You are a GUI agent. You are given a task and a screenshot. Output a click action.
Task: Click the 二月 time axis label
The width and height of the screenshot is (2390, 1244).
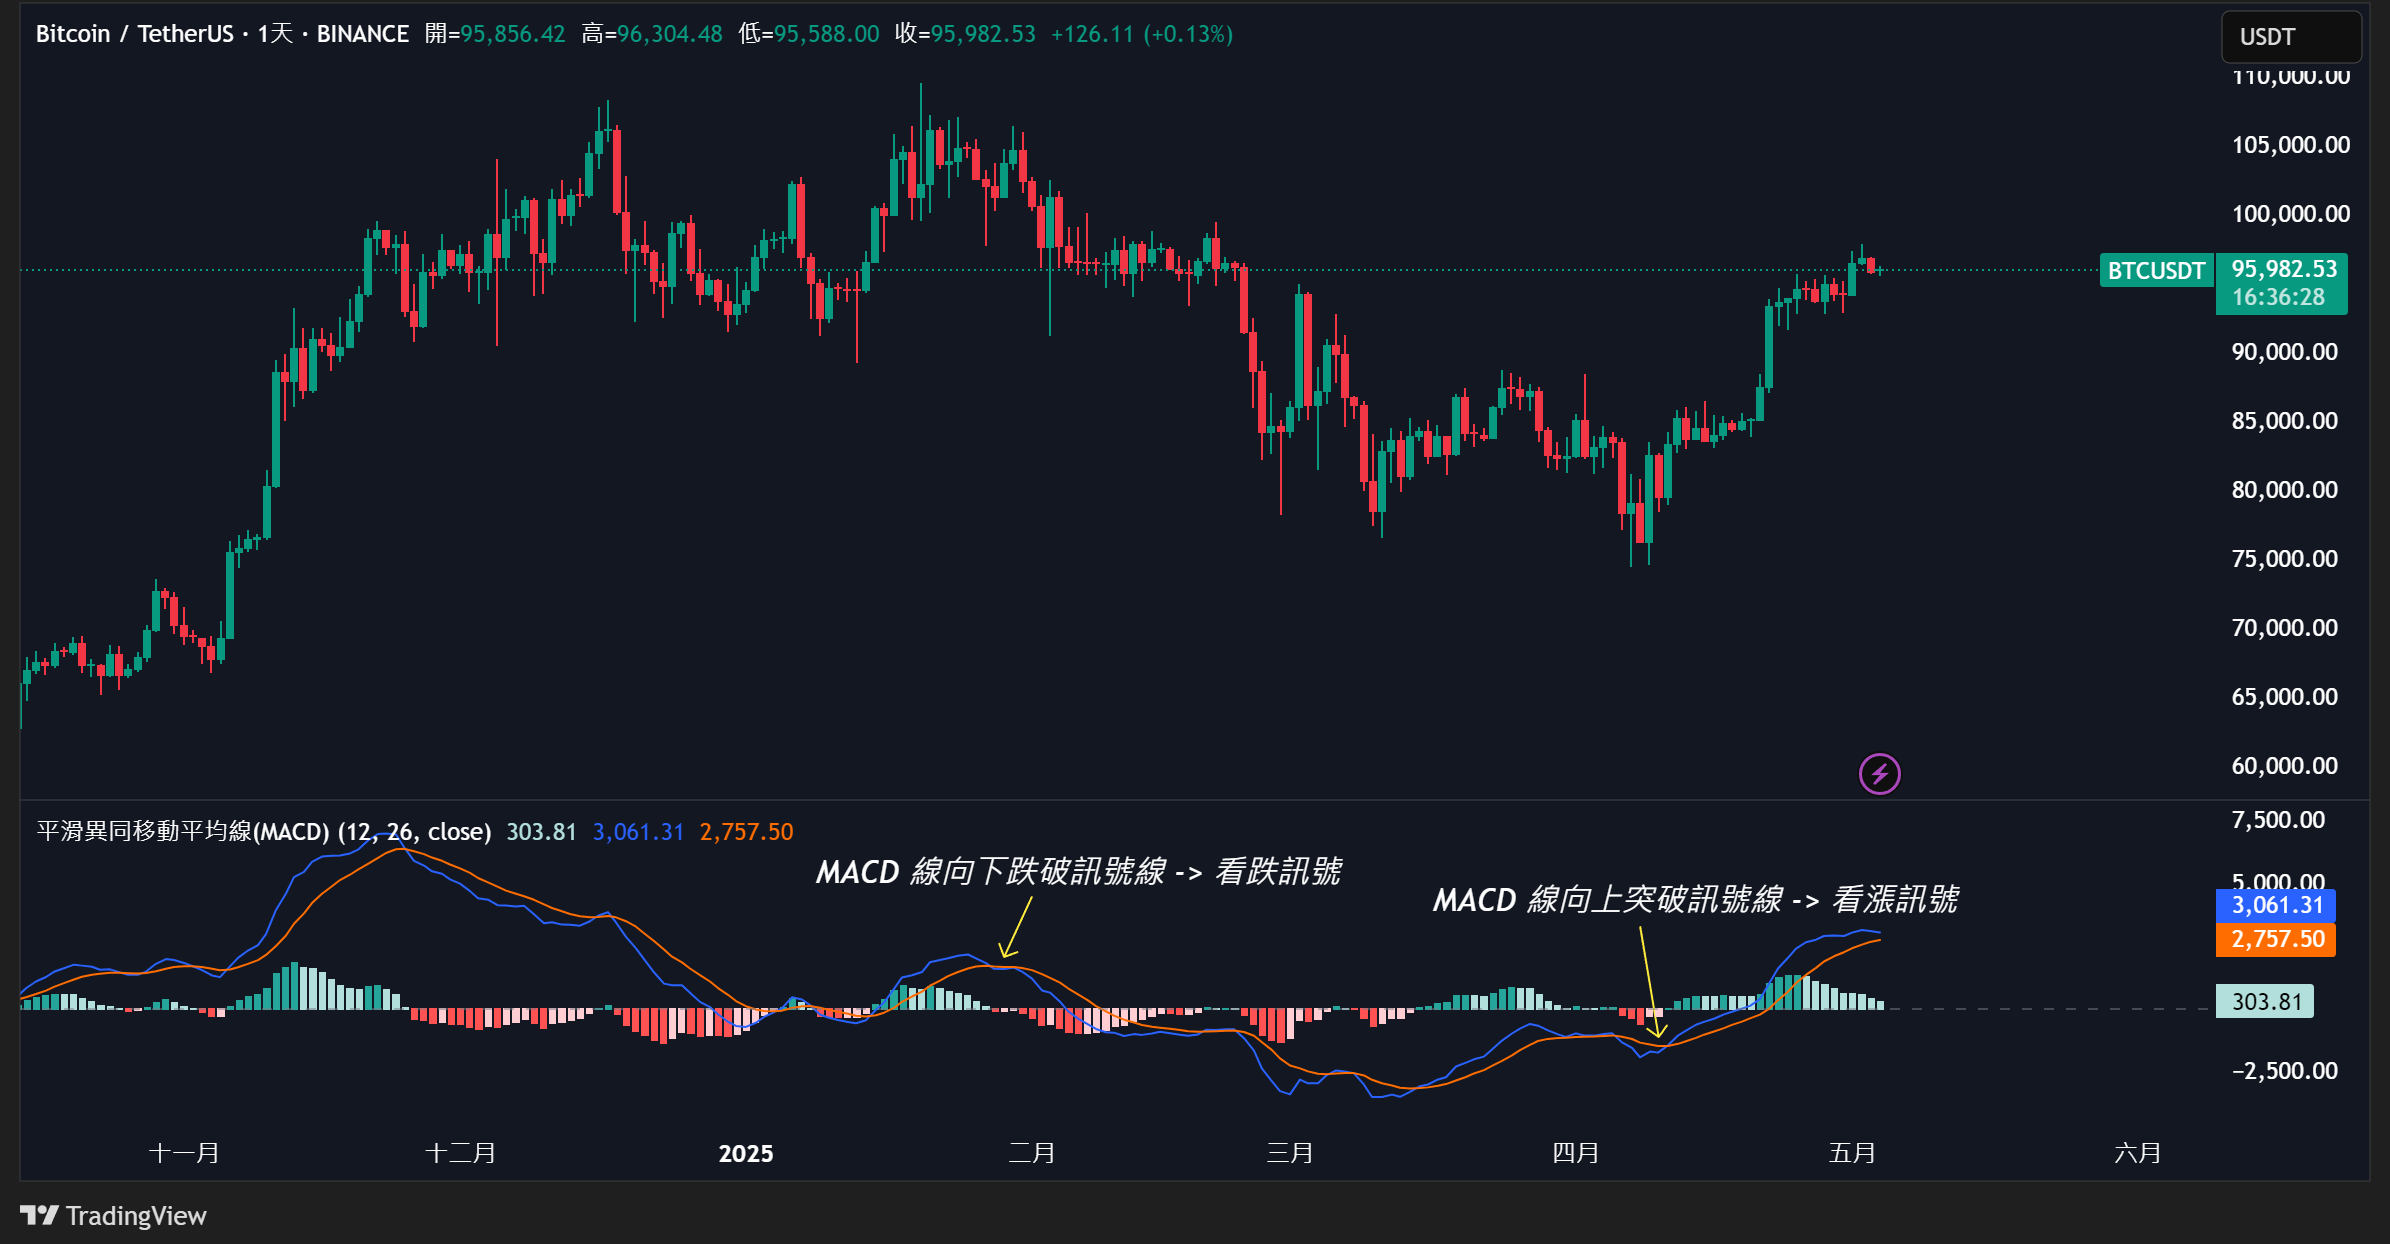click(1032, 1153)
